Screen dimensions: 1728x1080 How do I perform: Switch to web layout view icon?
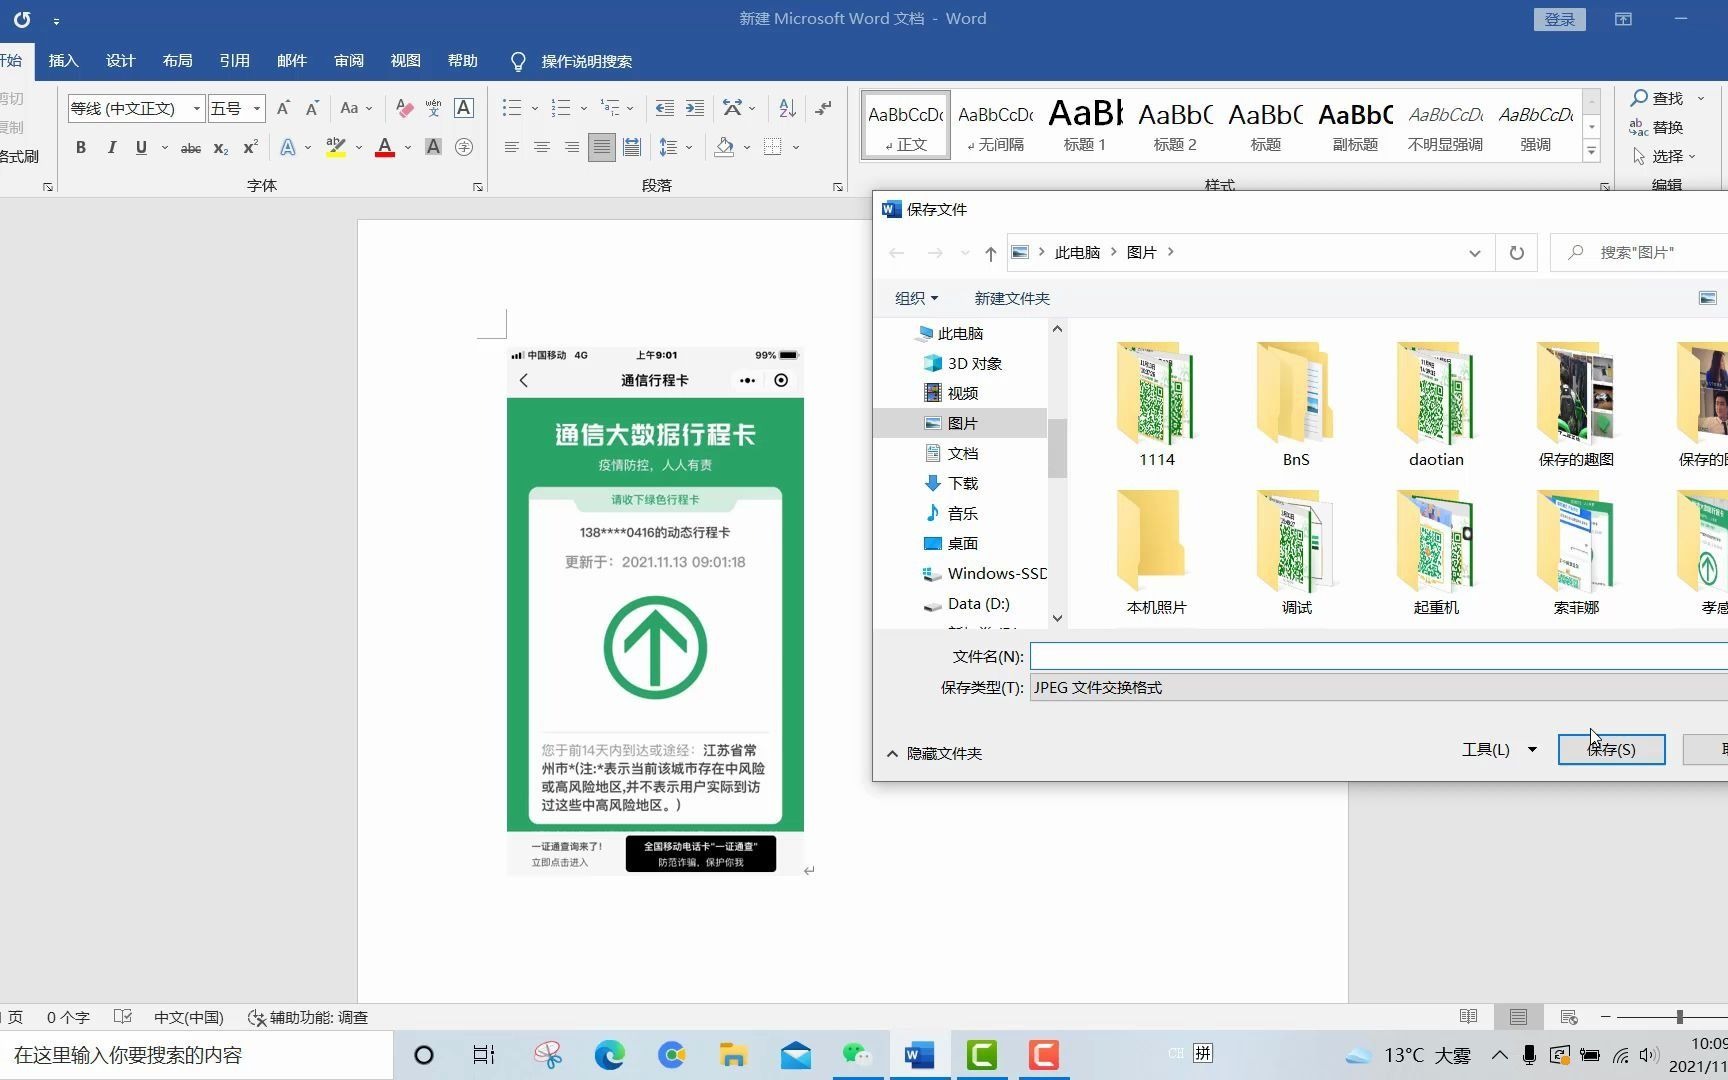1569,1017
